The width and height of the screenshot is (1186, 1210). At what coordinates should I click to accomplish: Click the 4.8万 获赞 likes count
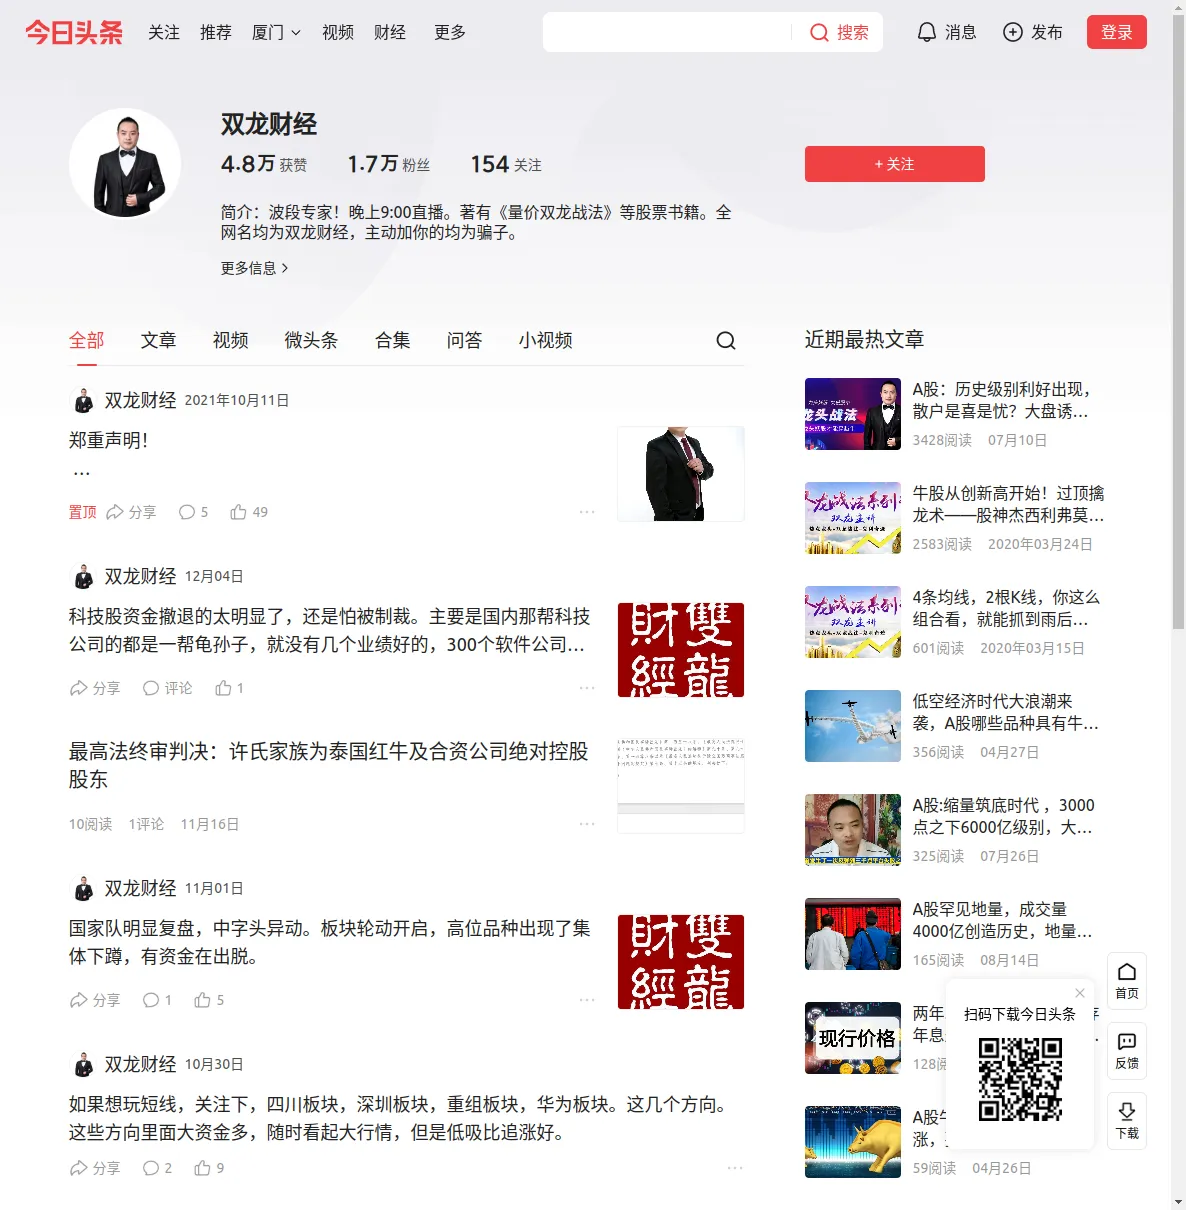pyautogui.click(x=264, y=164)
